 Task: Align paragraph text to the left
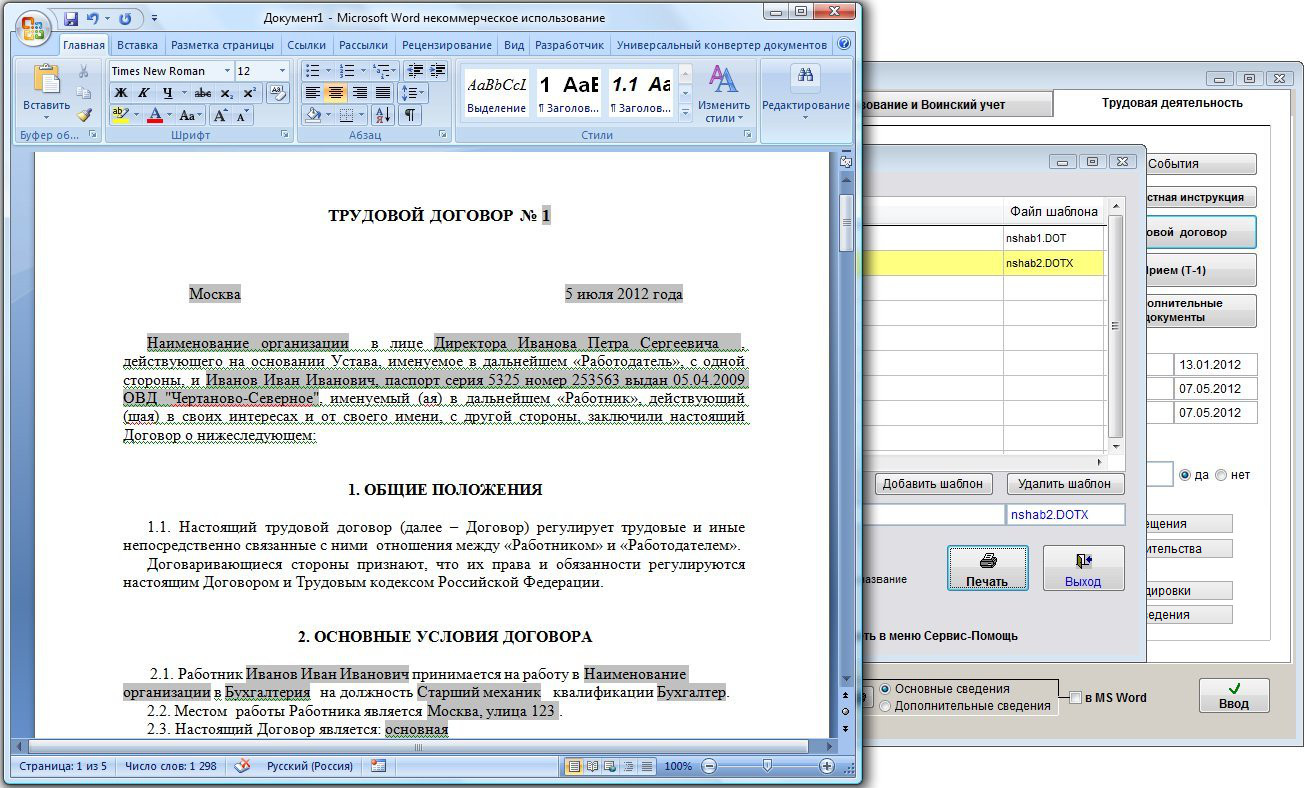tap(314, 93)
